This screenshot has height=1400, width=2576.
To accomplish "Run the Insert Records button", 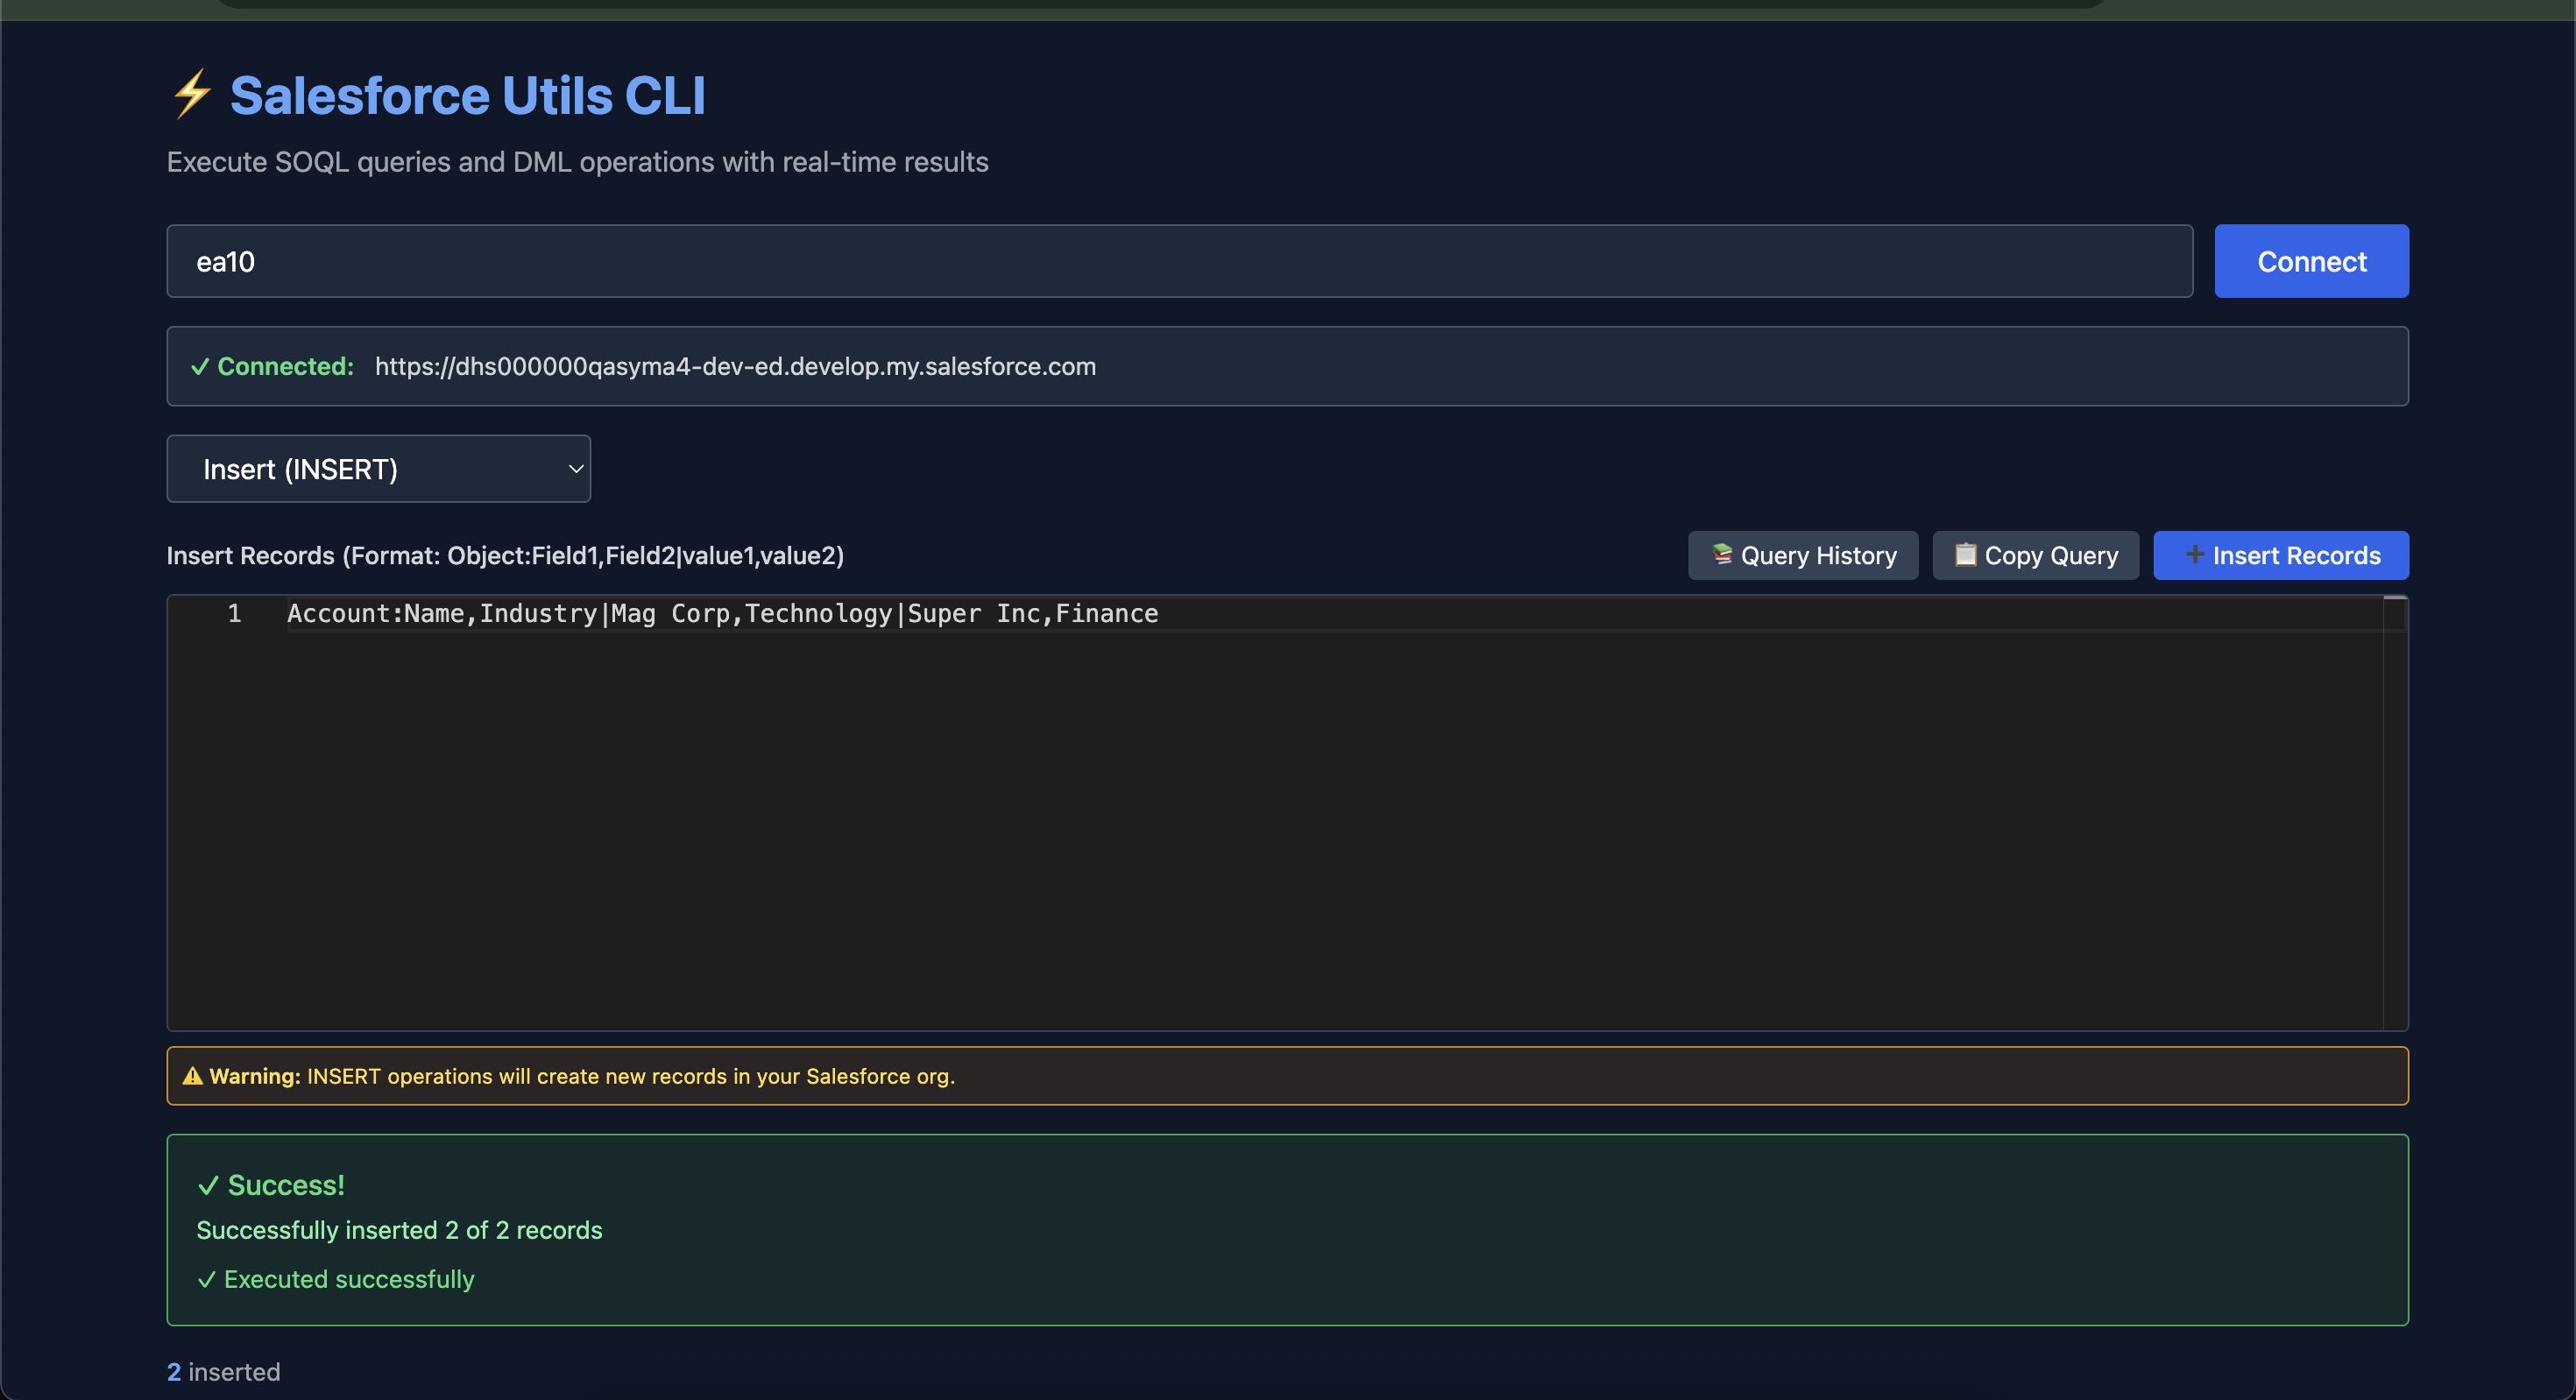I will 2281,556.
